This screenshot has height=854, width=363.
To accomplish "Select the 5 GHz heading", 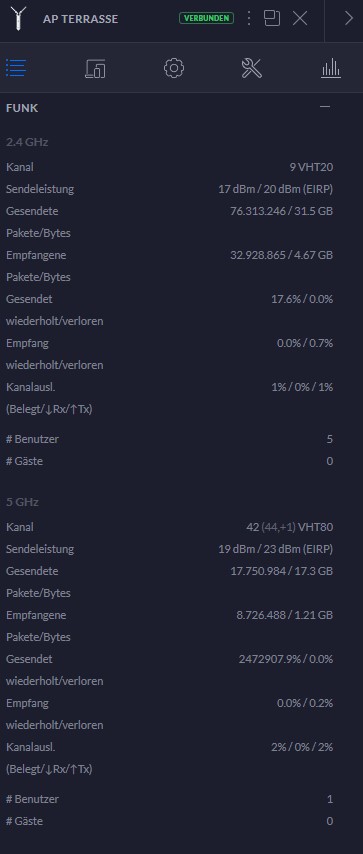I will (22, 502).
